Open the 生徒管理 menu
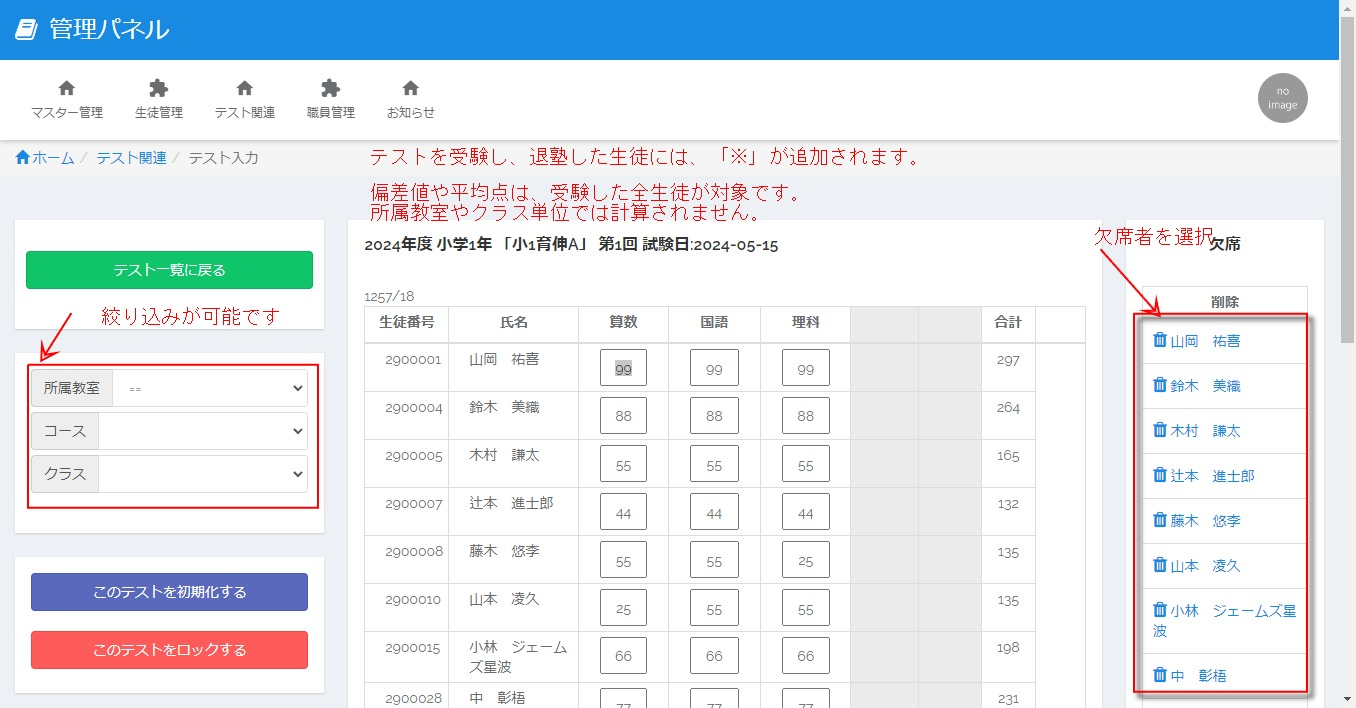The image size is (1356, 708). click(x=158, y=99)
